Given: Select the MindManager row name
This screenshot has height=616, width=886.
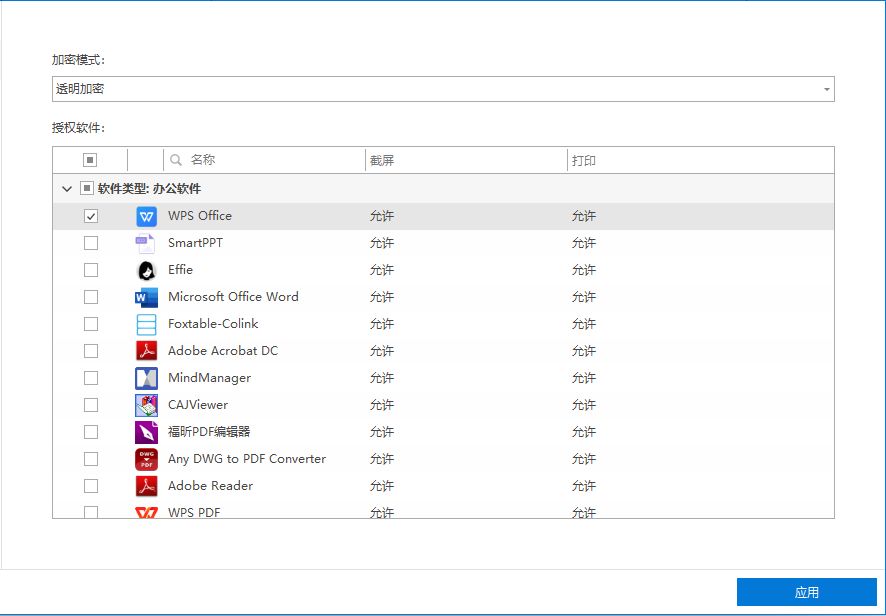Looking at the screenshot, I should pos(210,378).
